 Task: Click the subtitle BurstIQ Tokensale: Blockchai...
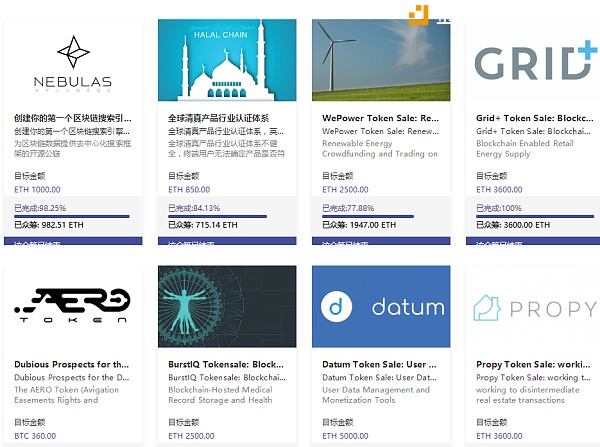pyautogui.click(x=227, y=378)
